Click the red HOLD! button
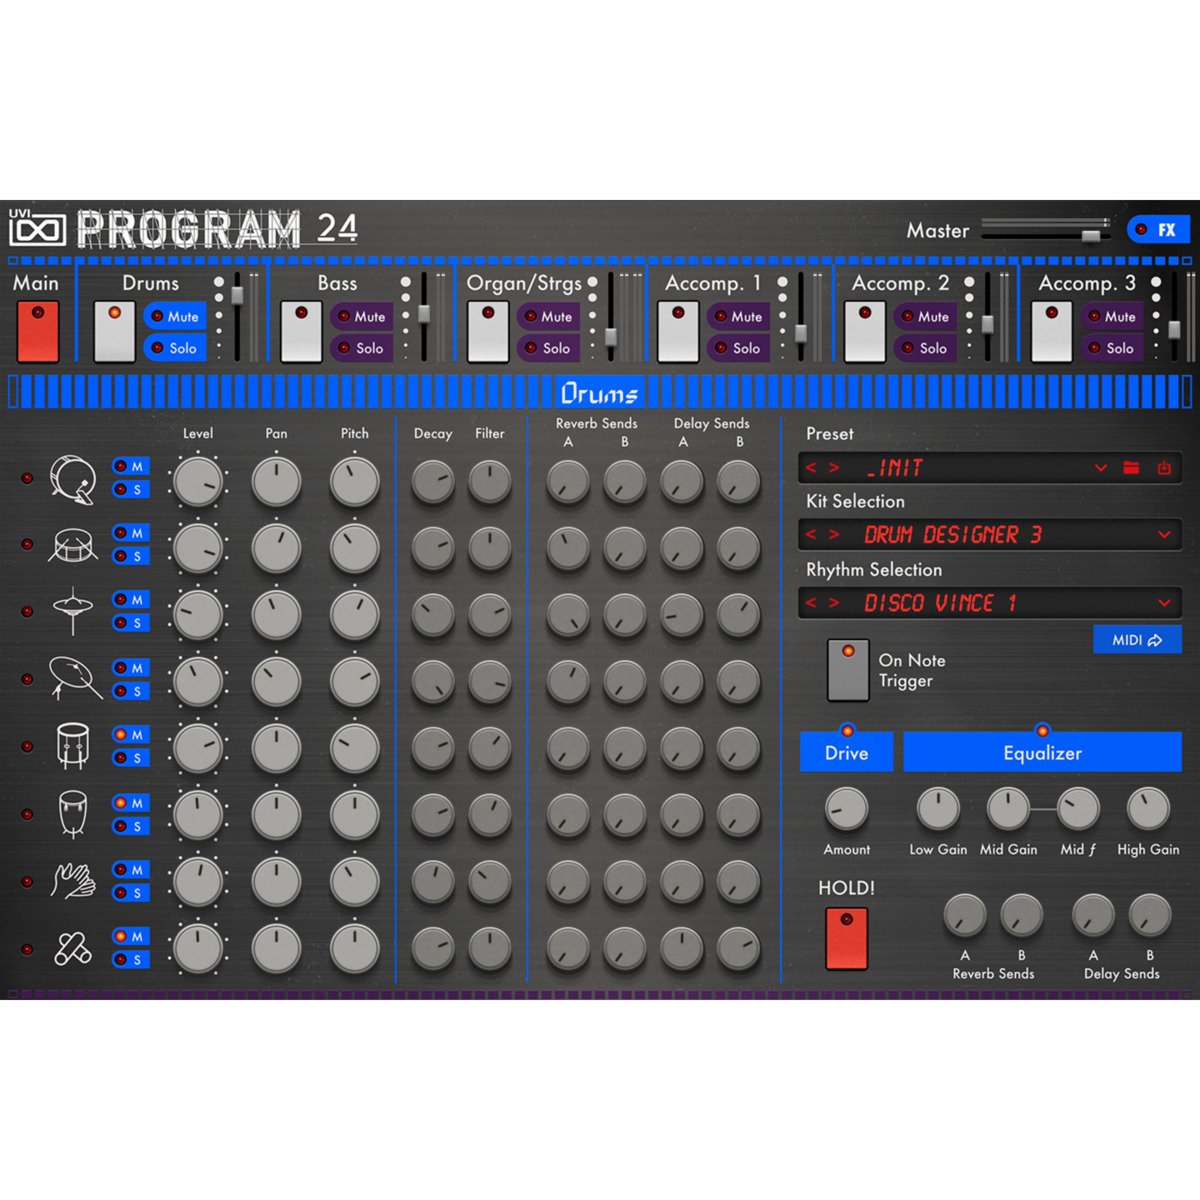Image resolution: width=1200 pixels, height=1200 pixels. pos(846,938)
